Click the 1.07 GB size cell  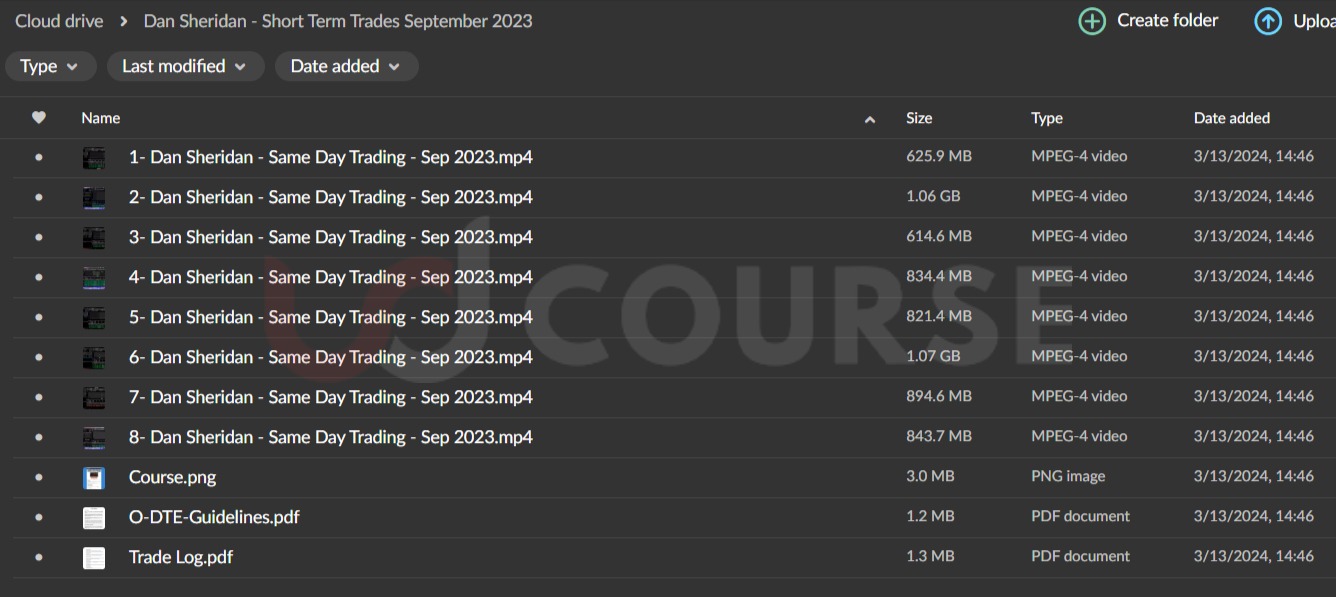[x=933, y=356]
